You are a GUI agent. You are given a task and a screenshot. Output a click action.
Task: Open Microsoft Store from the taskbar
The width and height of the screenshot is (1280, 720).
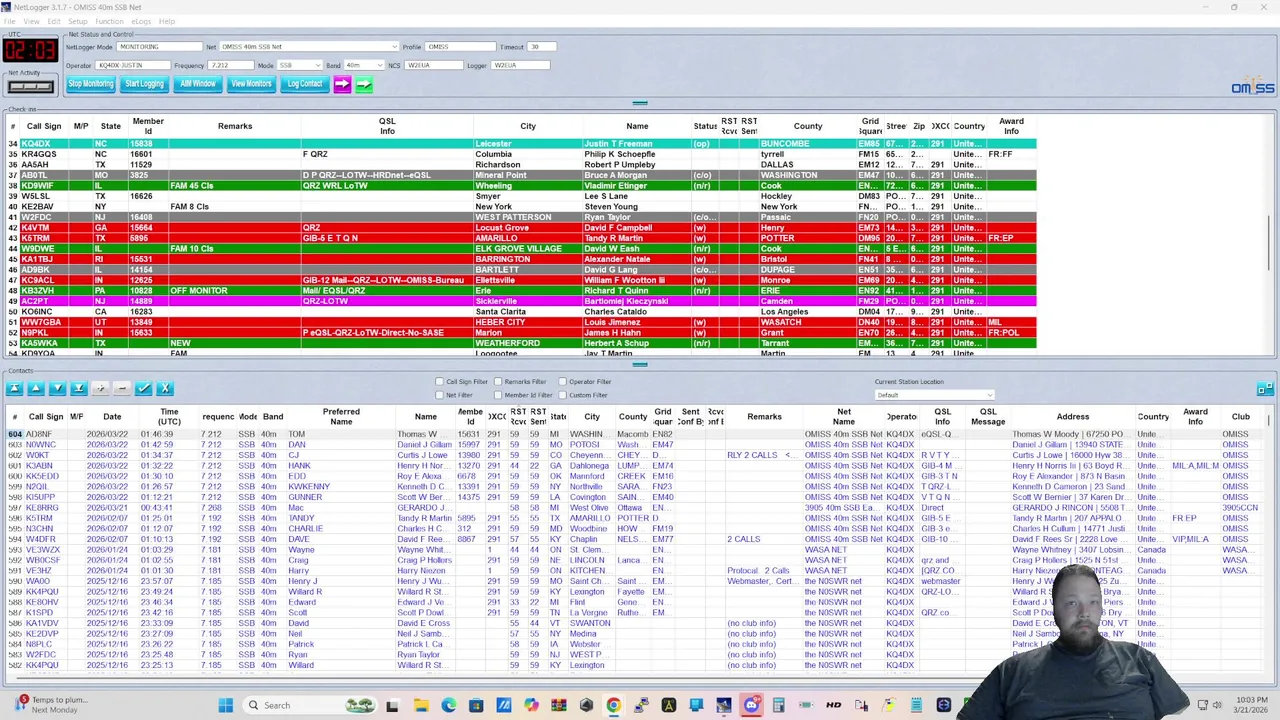(x=476, y=705)
